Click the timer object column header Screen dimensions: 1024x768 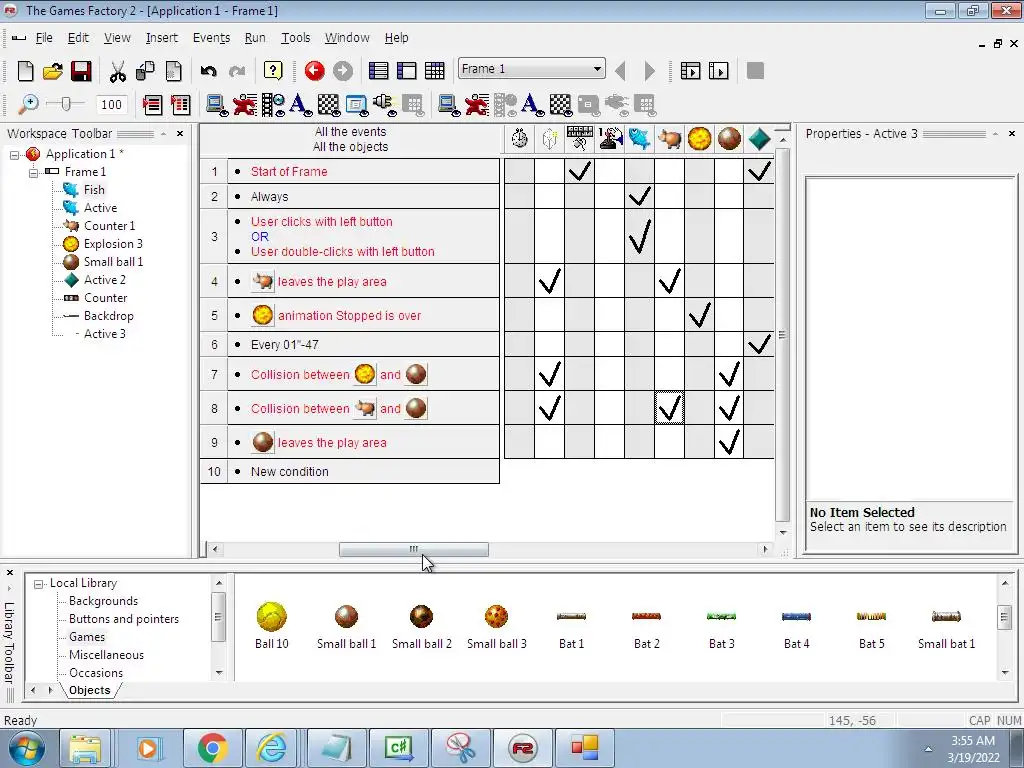[x=520, y=138]
